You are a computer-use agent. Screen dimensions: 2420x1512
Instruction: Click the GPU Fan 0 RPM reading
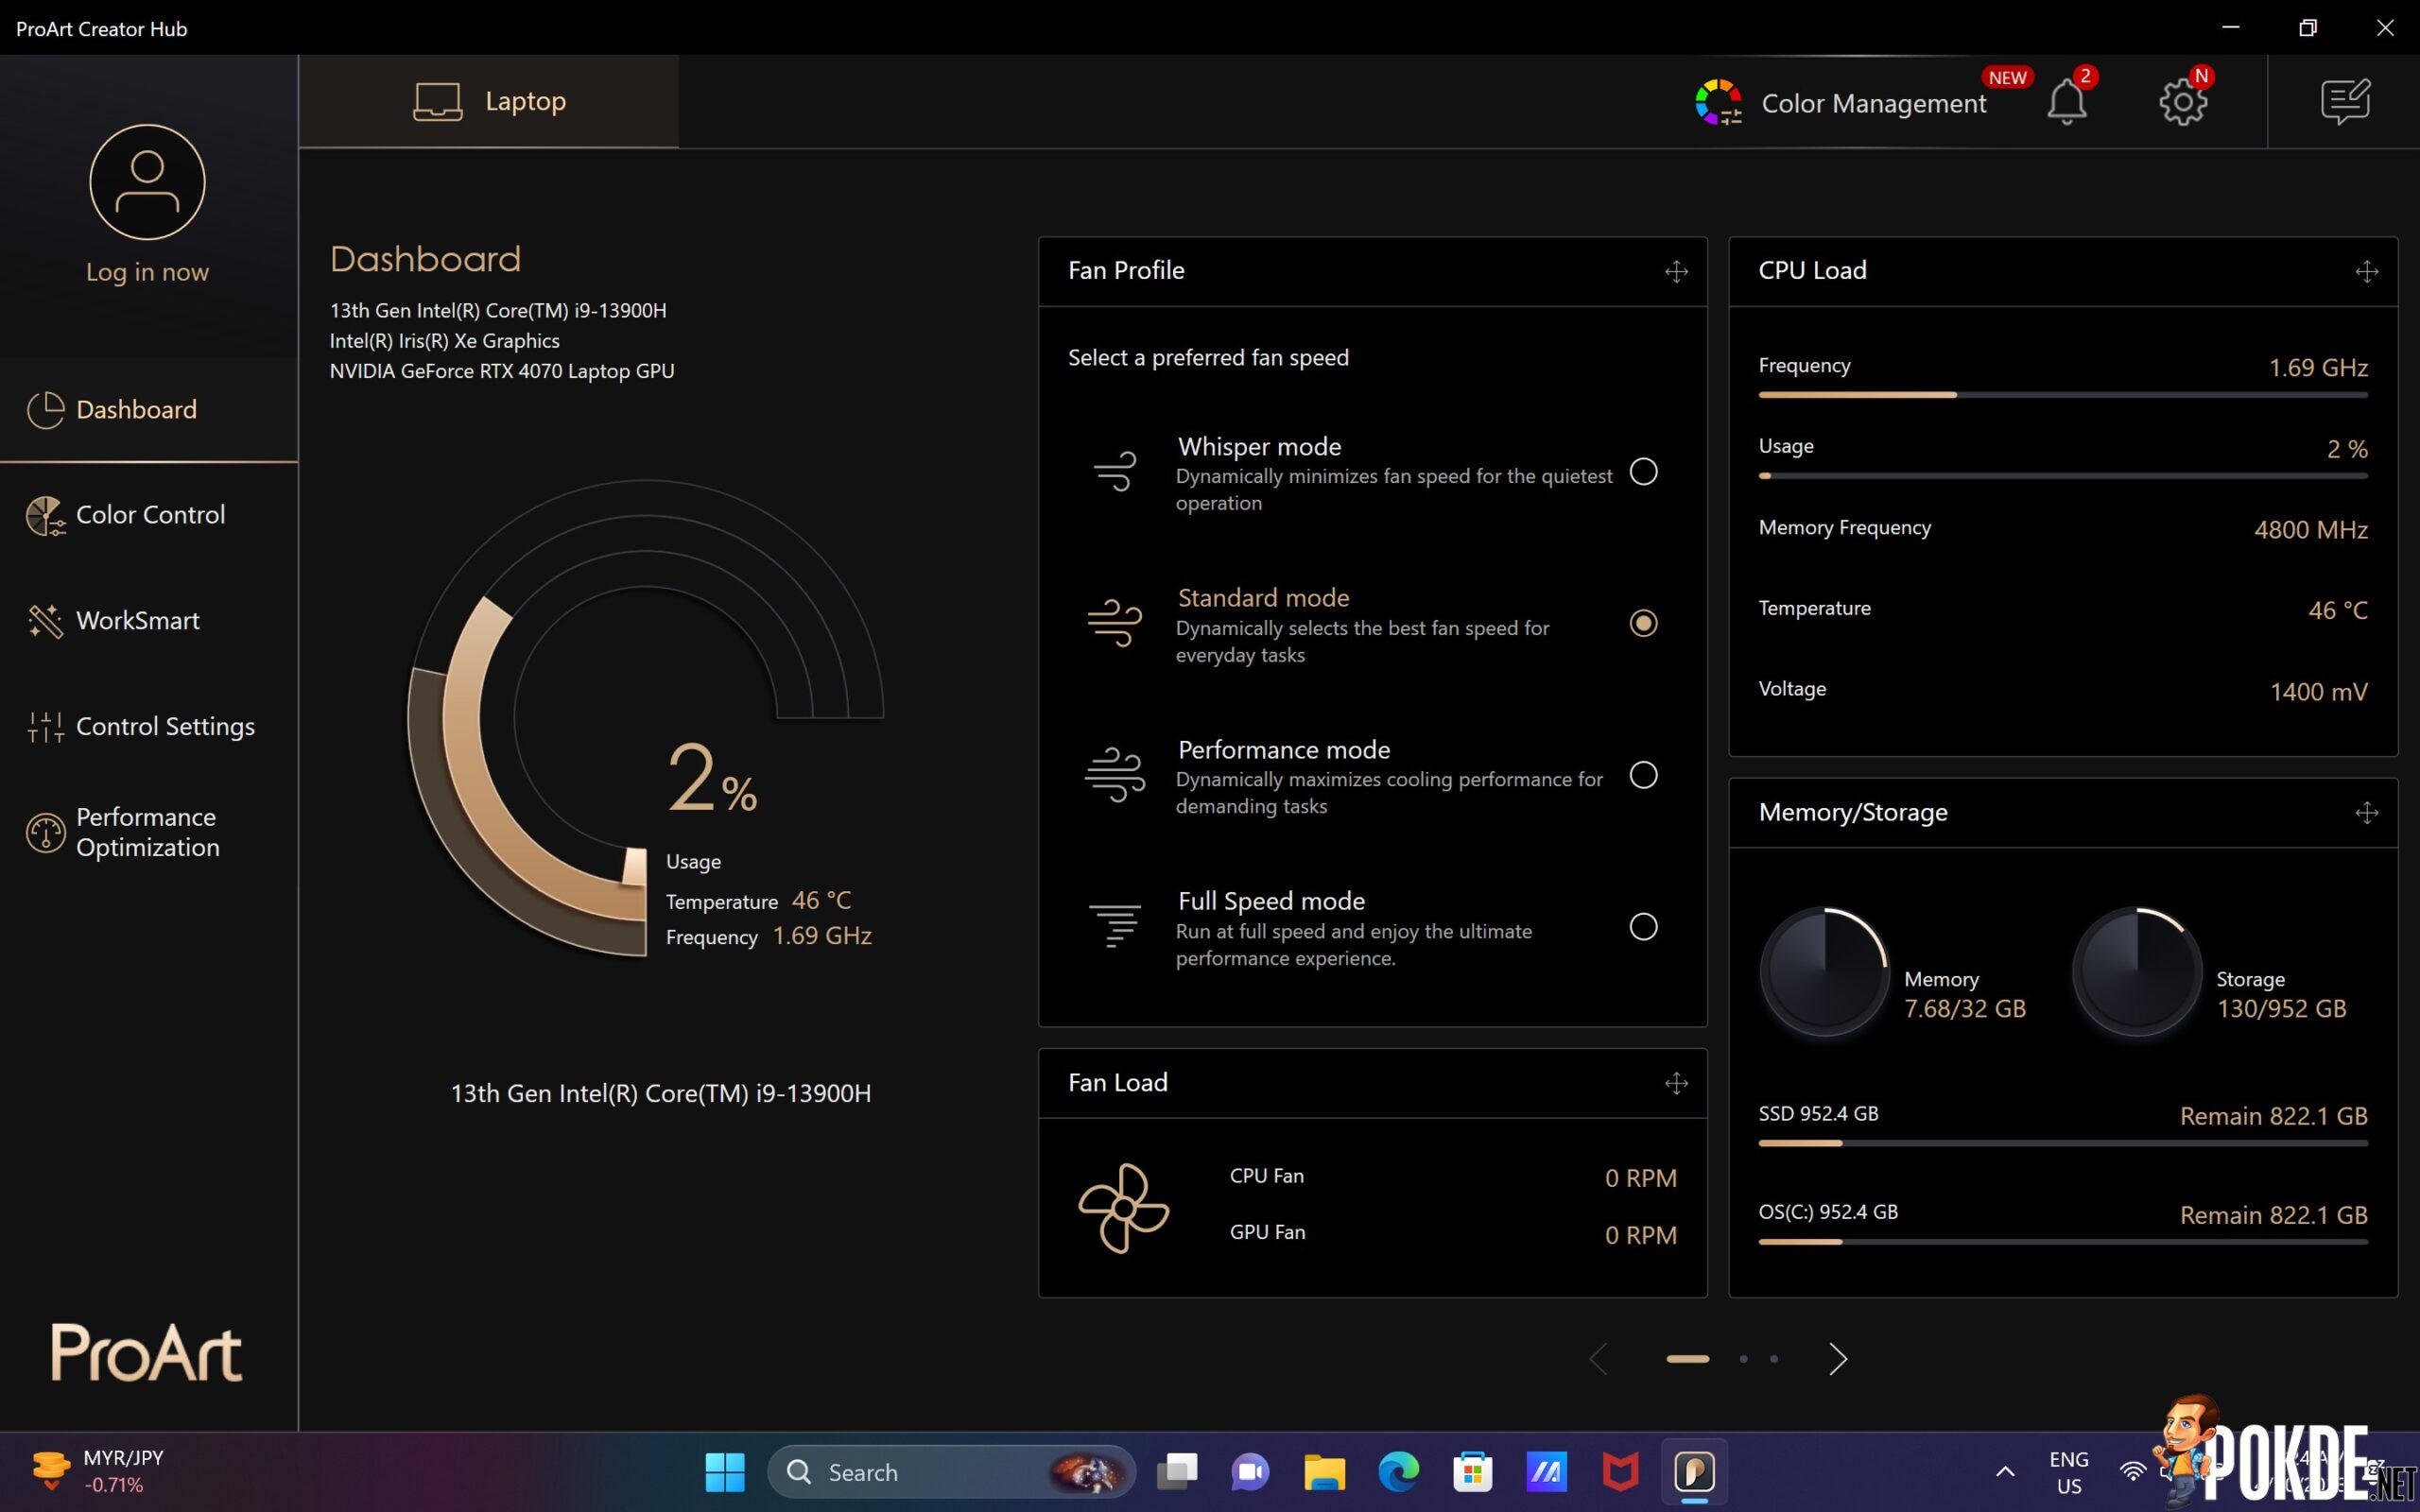pyautogui.click(x=1640, y=1236)
